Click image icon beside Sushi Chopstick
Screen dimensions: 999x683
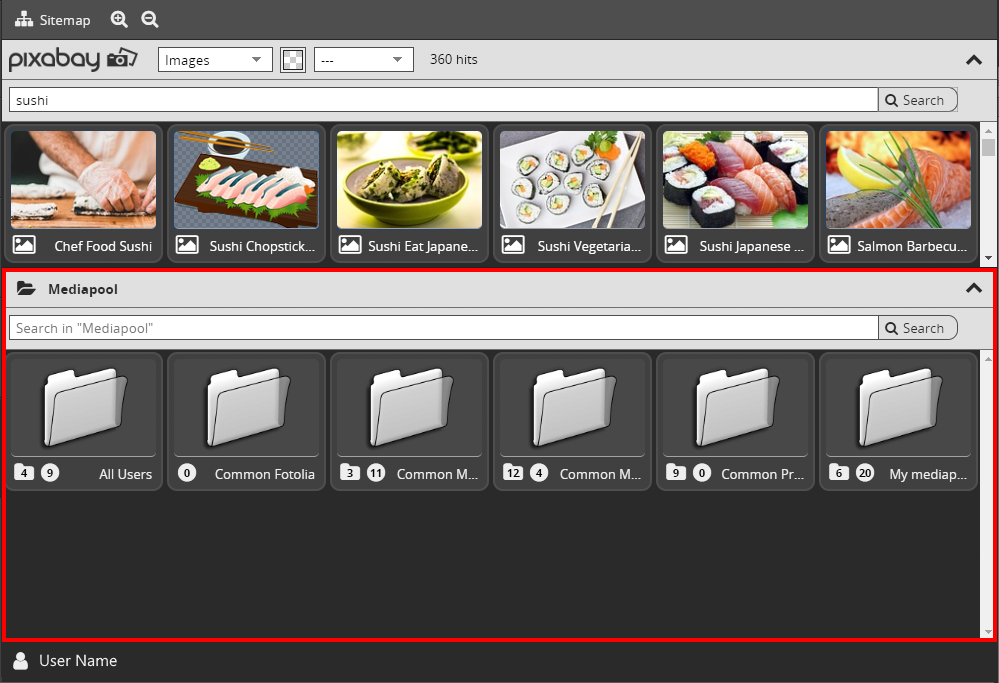click(x=187, y=245)
